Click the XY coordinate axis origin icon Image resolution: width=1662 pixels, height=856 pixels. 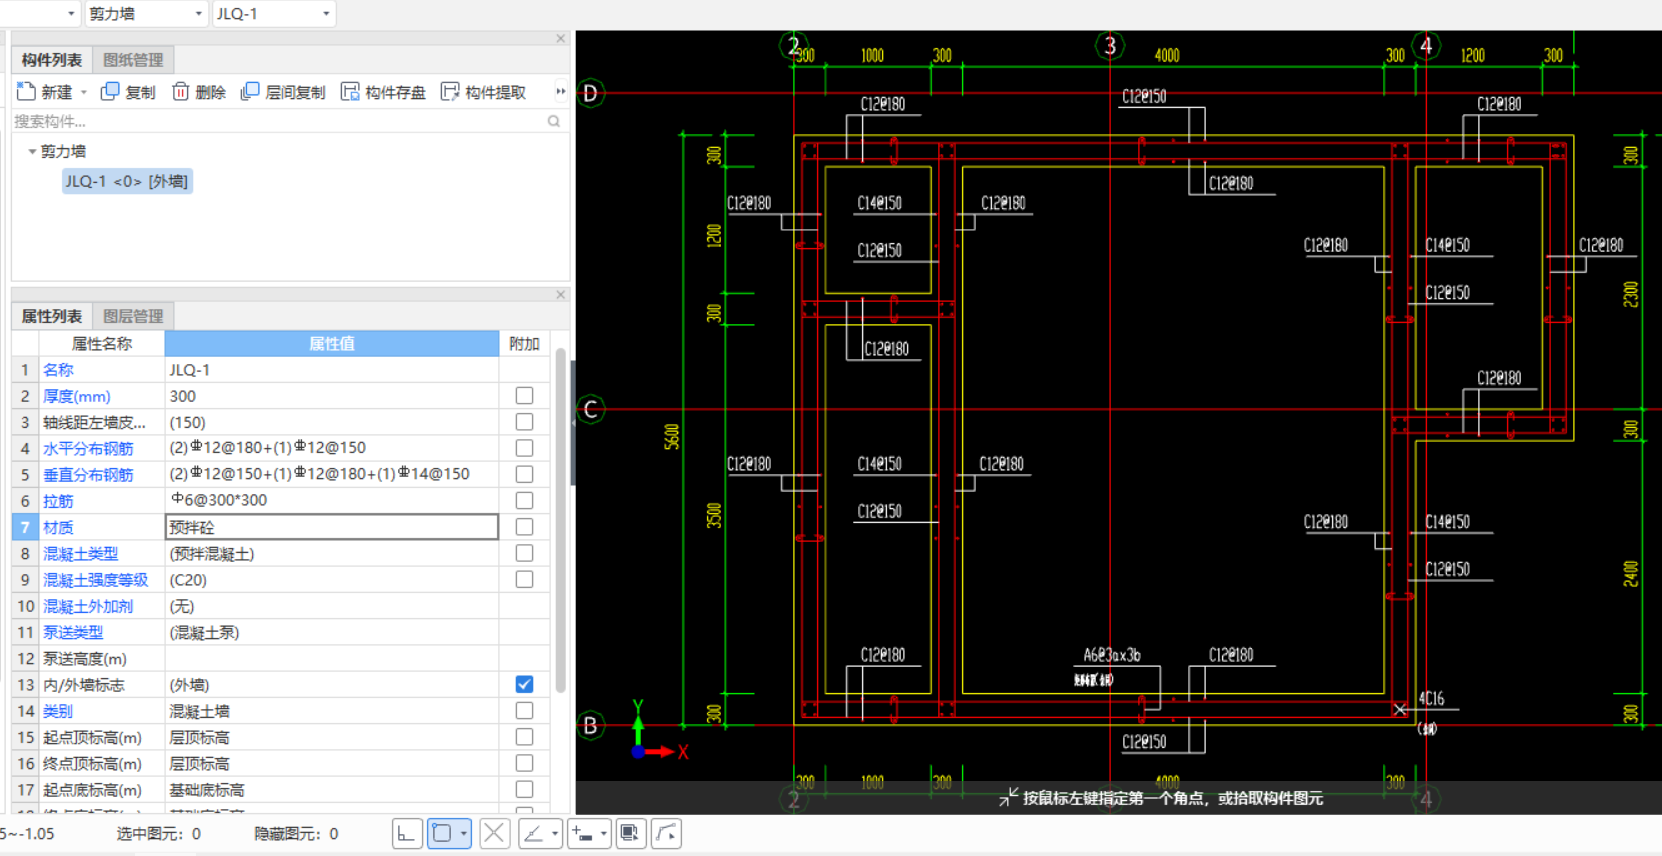pos(638,751)
